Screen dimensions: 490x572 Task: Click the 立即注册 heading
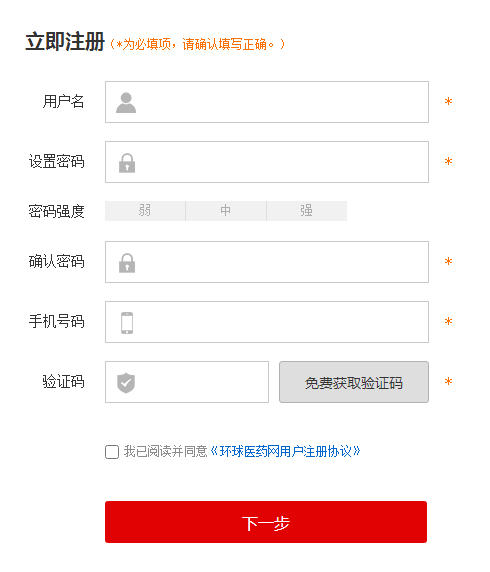65,42
